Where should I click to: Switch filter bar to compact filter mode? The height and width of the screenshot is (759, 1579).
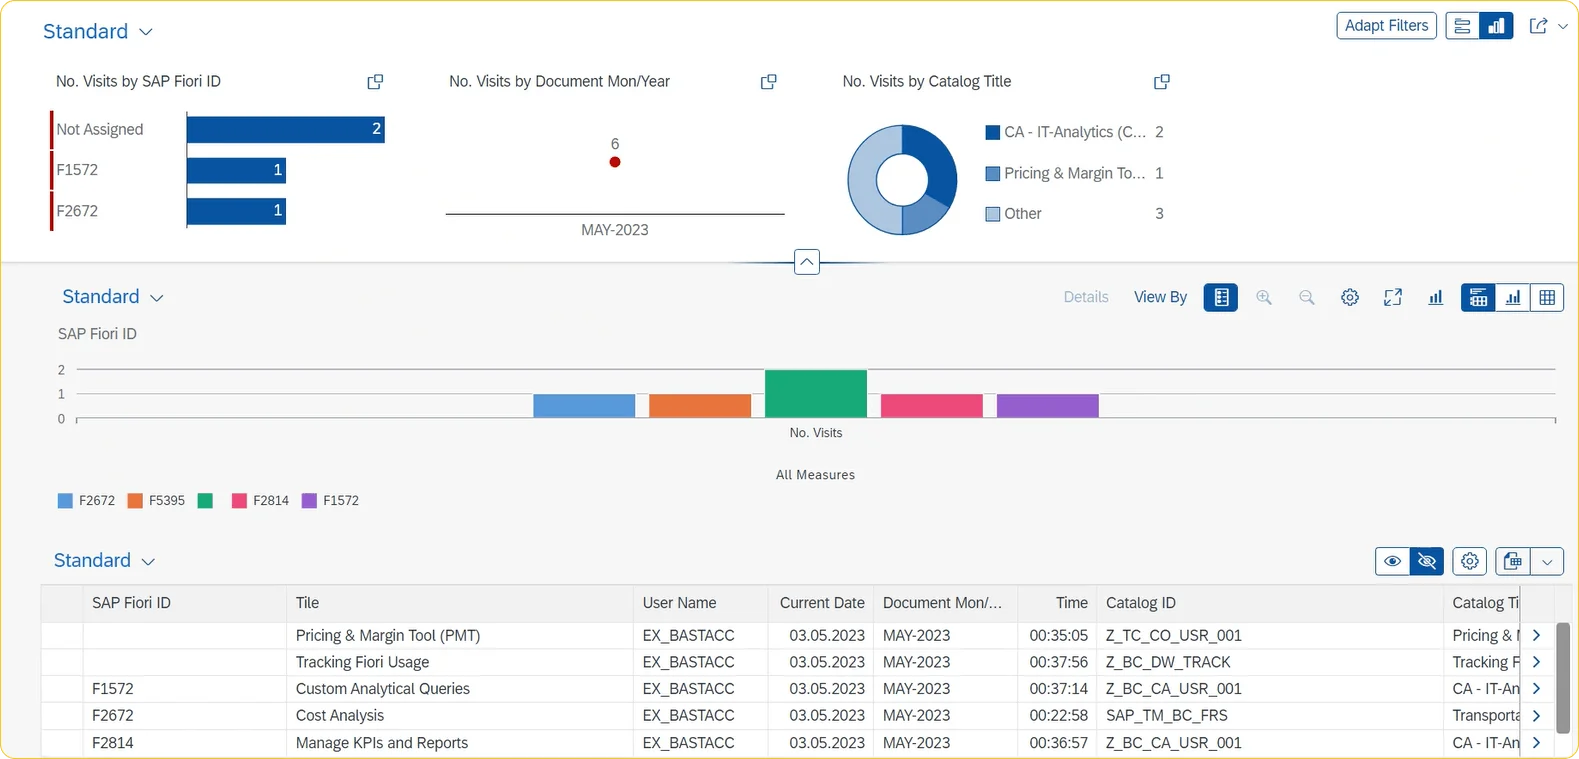(x=1462, y=26)
